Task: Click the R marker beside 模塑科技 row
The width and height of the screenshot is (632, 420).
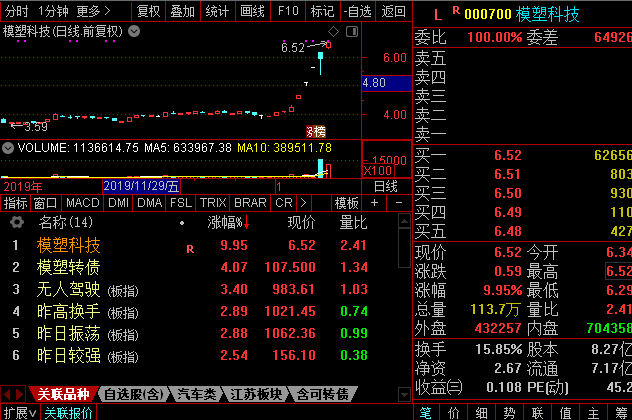Action: pyautogui.click(x=190, y=249)
